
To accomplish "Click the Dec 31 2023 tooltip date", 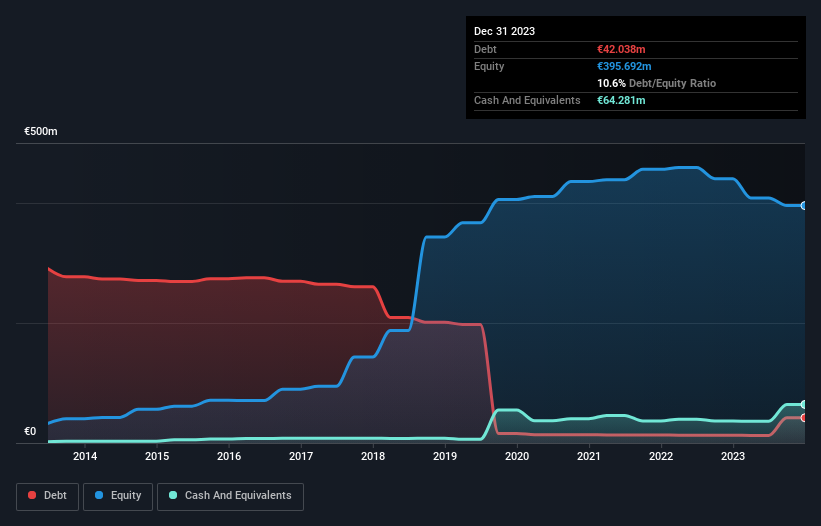I will coord(504,31).
